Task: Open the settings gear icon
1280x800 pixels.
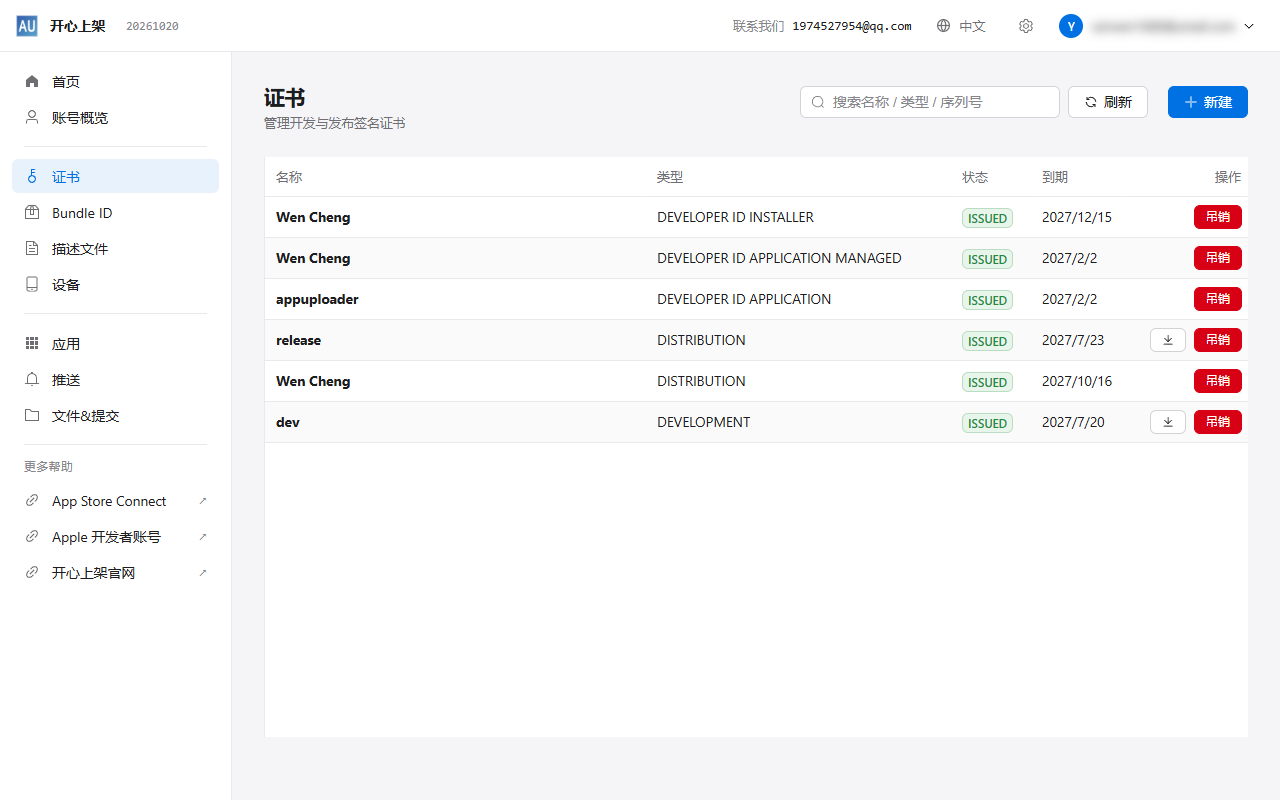Action: 1026,26
